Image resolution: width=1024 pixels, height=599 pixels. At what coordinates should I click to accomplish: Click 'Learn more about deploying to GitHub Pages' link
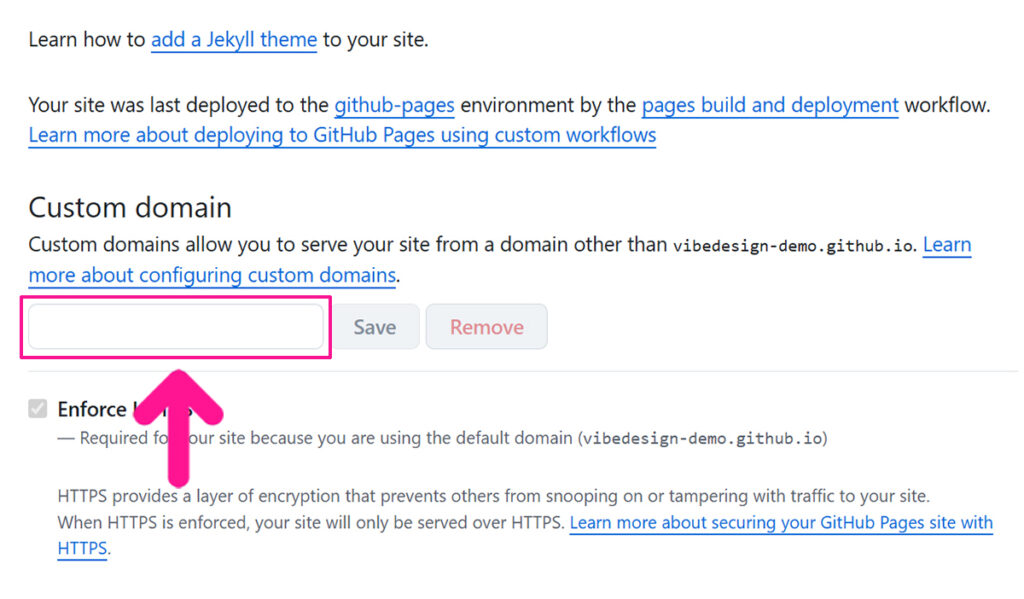(x=342, y=135)
